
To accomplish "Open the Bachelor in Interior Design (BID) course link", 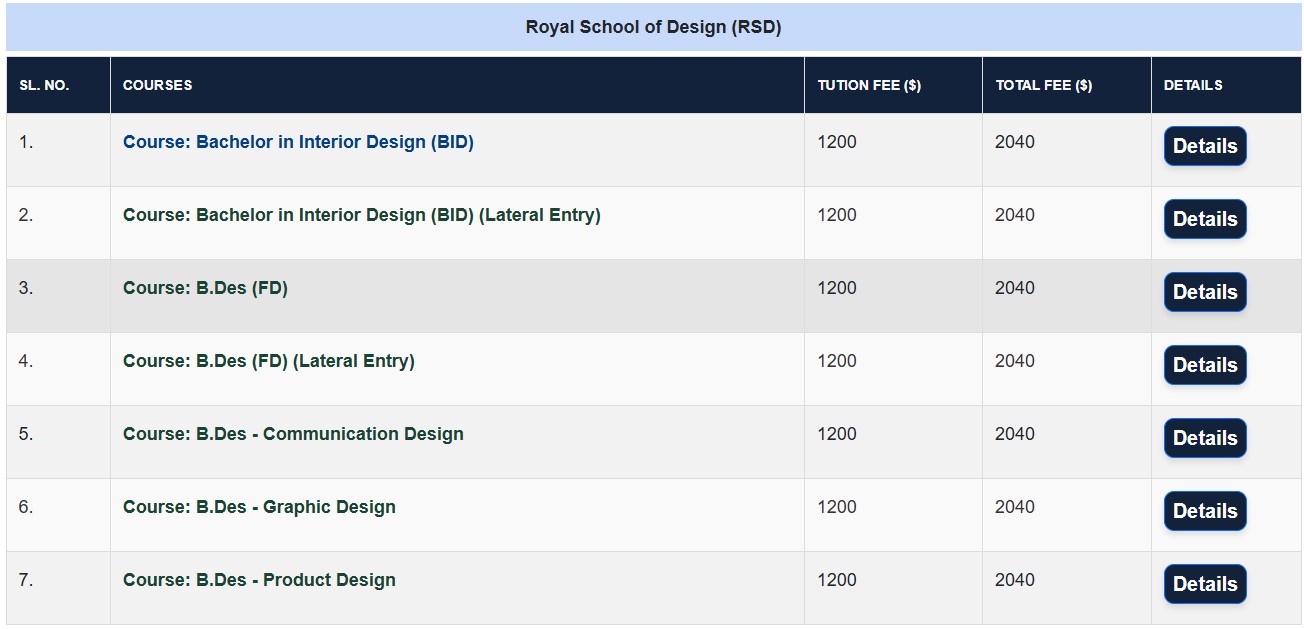I will [298, 142].
